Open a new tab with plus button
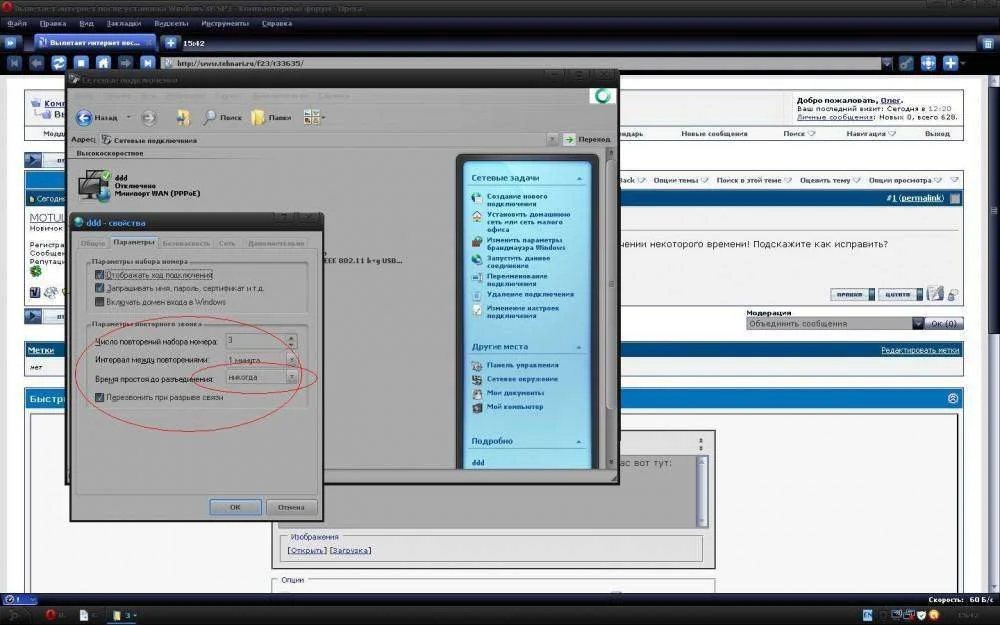This screenshot has width=1000, height=625. 170,43
